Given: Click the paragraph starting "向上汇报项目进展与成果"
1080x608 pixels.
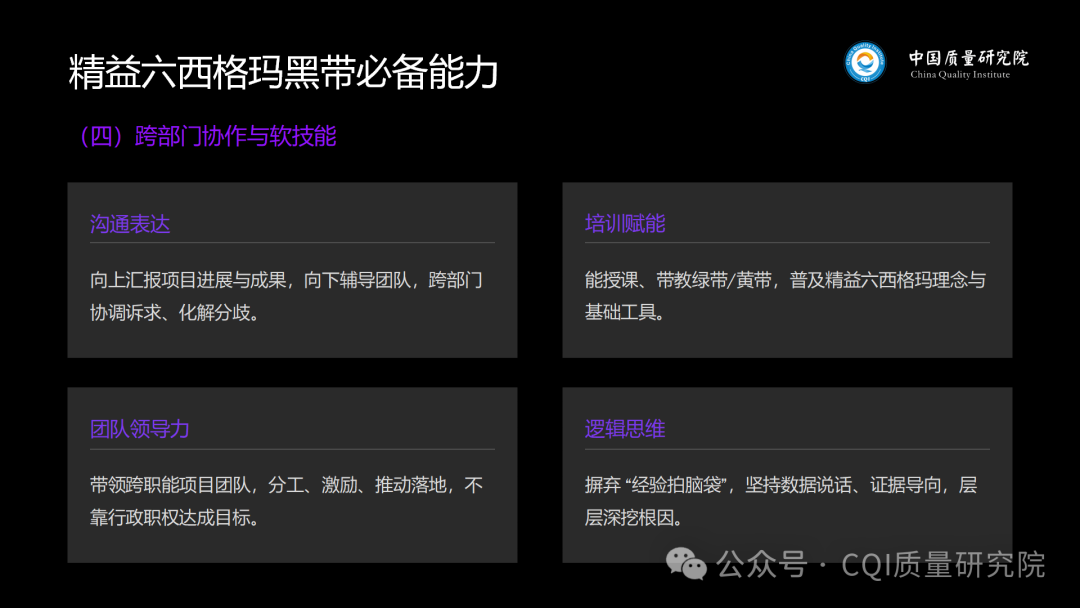Looking at the screenshot, I should point(287,296).
